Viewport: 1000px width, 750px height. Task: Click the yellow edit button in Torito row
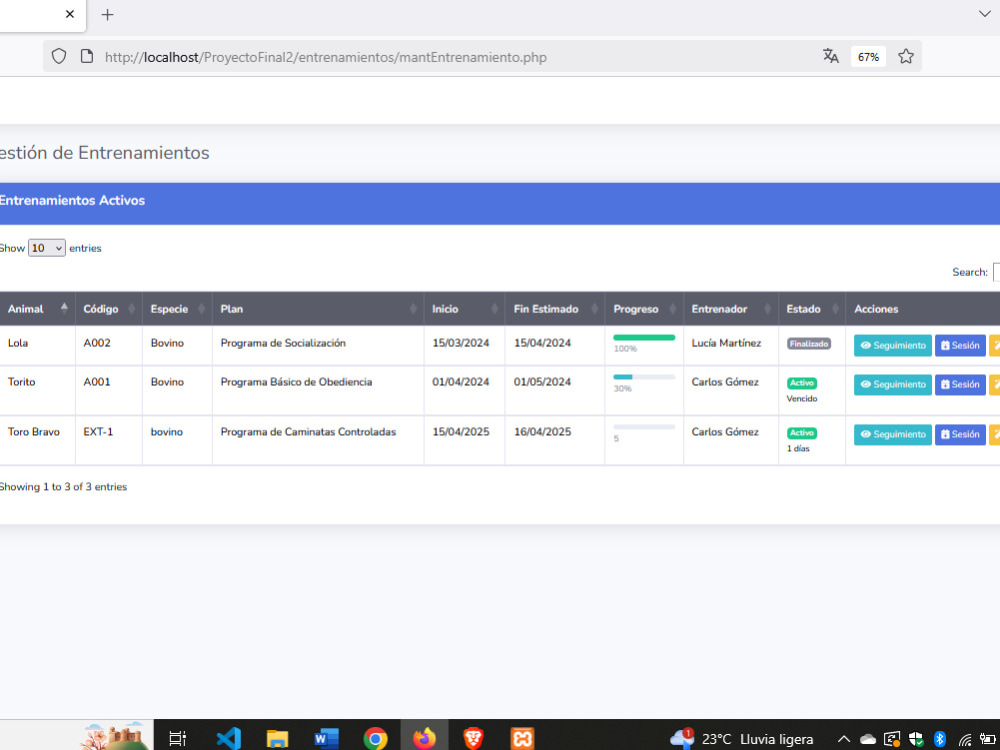(x=995, y=385)
